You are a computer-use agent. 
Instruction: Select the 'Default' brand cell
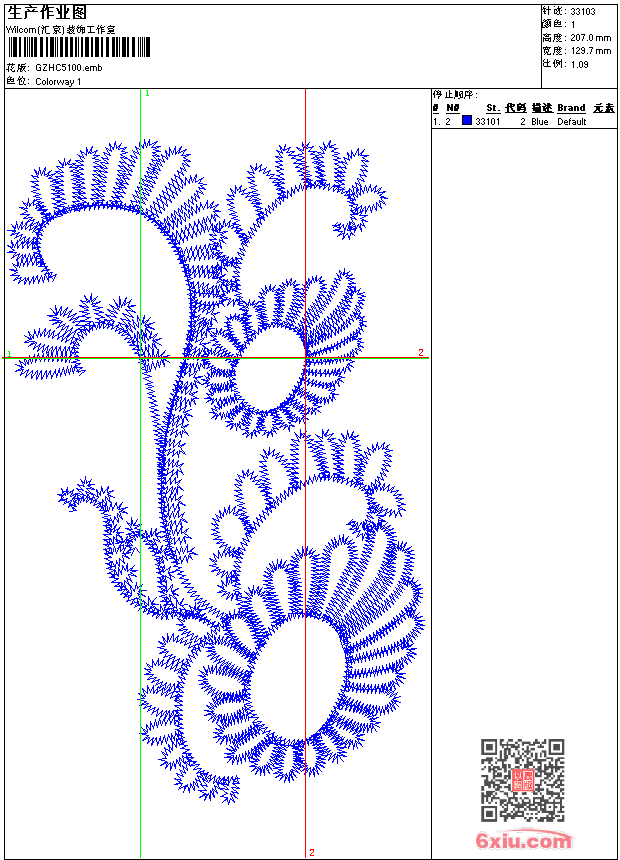click(x=572, y=121)
